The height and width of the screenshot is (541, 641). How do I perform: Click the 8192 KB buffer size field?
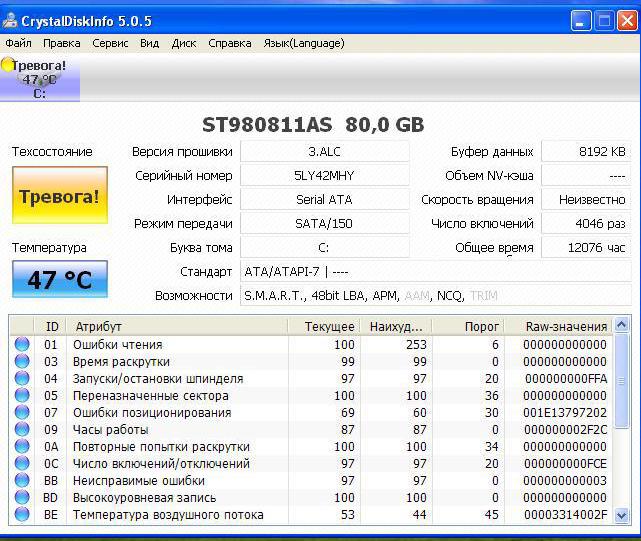click(x=587, y=152)
